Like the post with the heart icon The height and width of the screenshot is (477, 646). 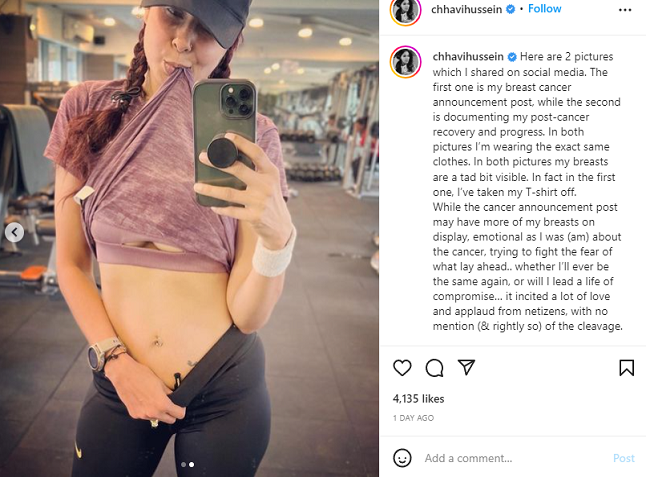(x=402, y=367)
